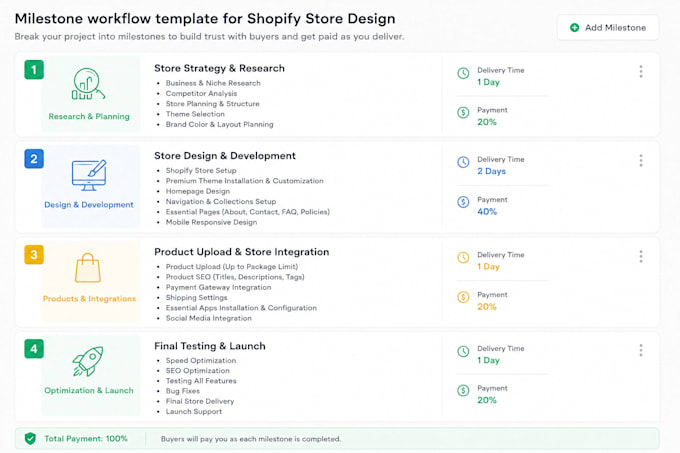The height and width of the screenshot is (453, 680).
Task: Click the dollar icon for Store Strategy payment
Action: coord(463,113)
